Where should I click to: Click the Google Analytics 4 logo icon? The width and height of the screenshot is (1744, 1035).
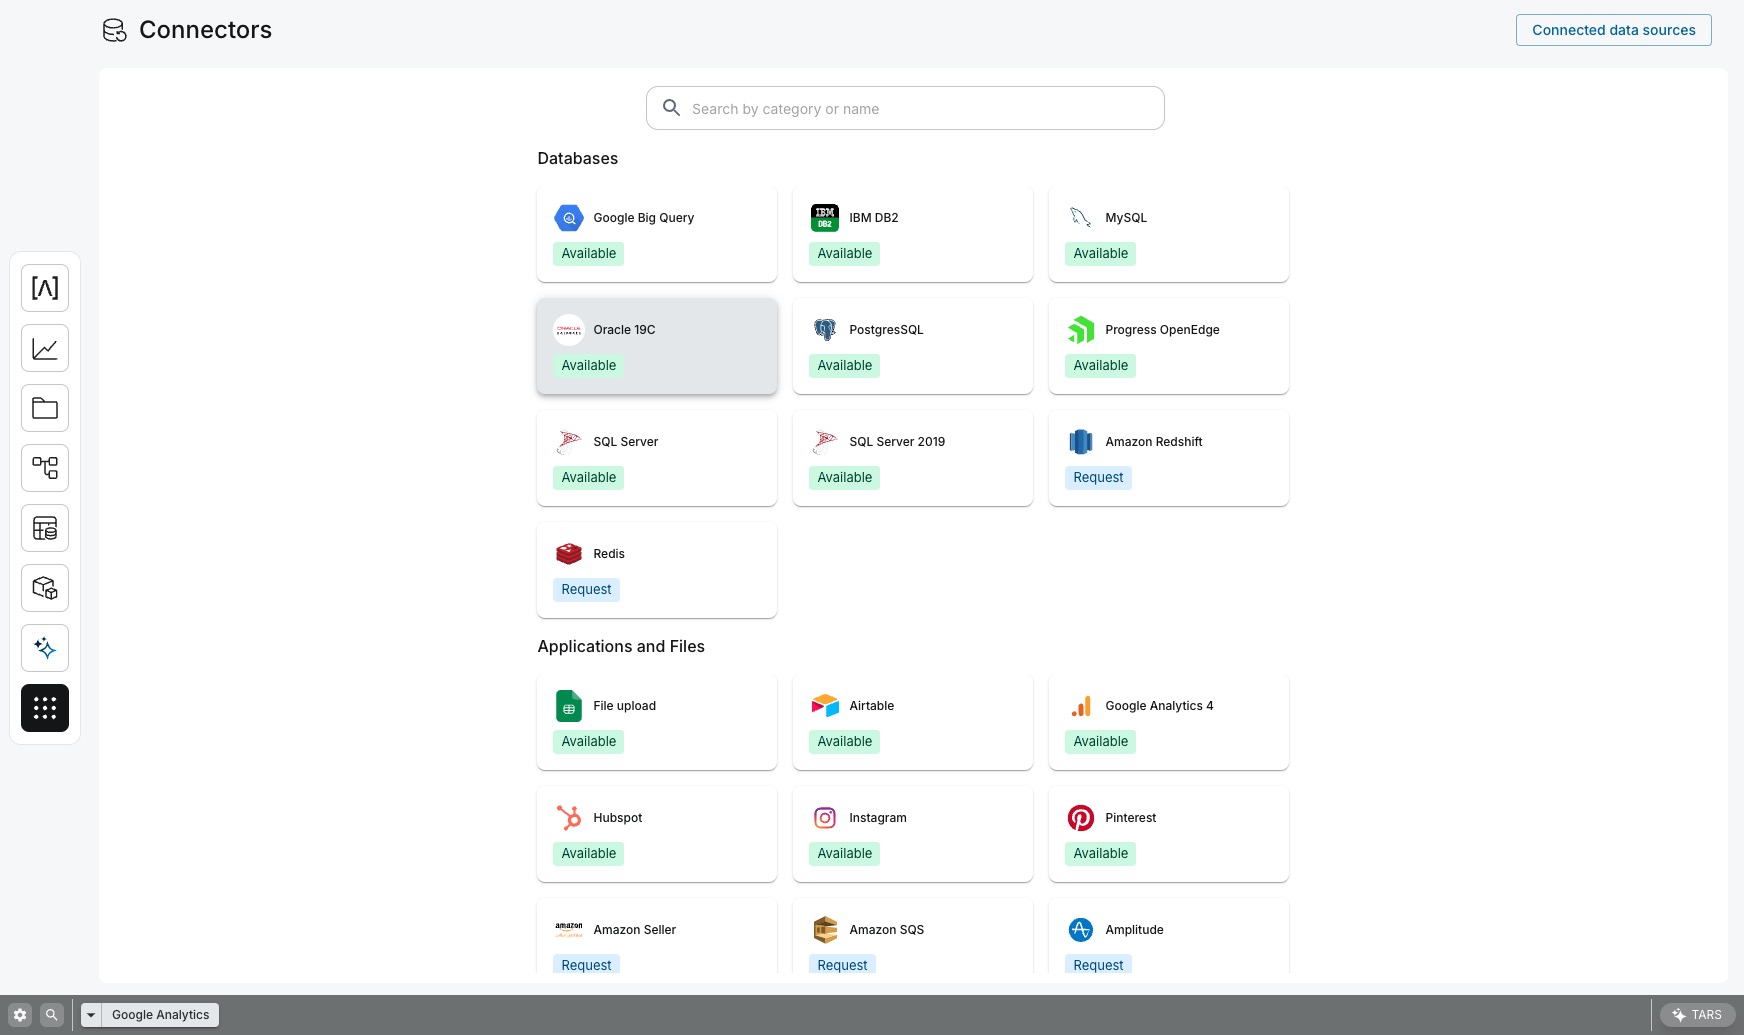[x=1081, y=706]
